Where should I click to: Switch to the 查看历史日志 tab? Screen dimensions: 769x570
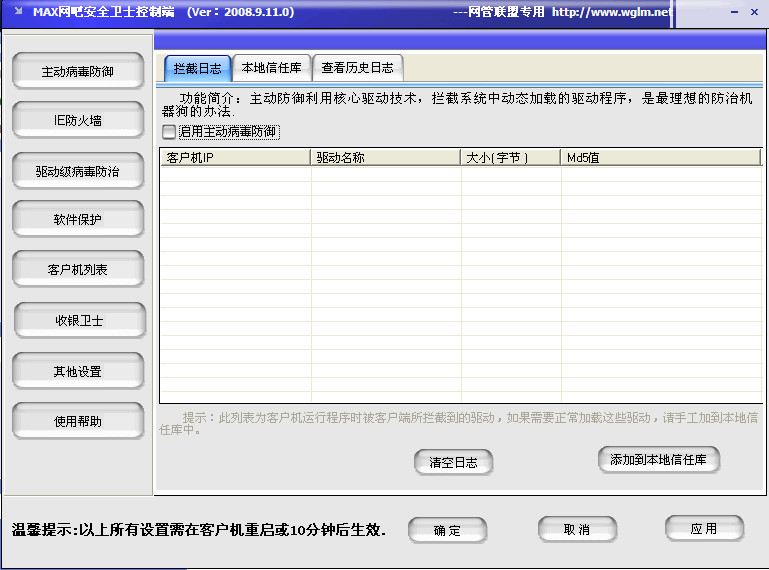pyautogui.click(x=358, y=68)
